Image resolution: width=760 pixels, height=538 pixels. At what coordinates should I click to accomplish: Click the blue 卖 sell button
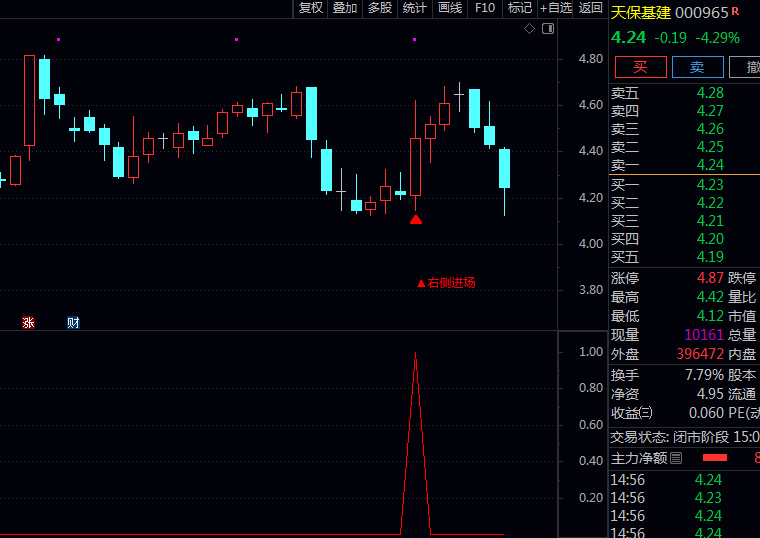(697, 67)
